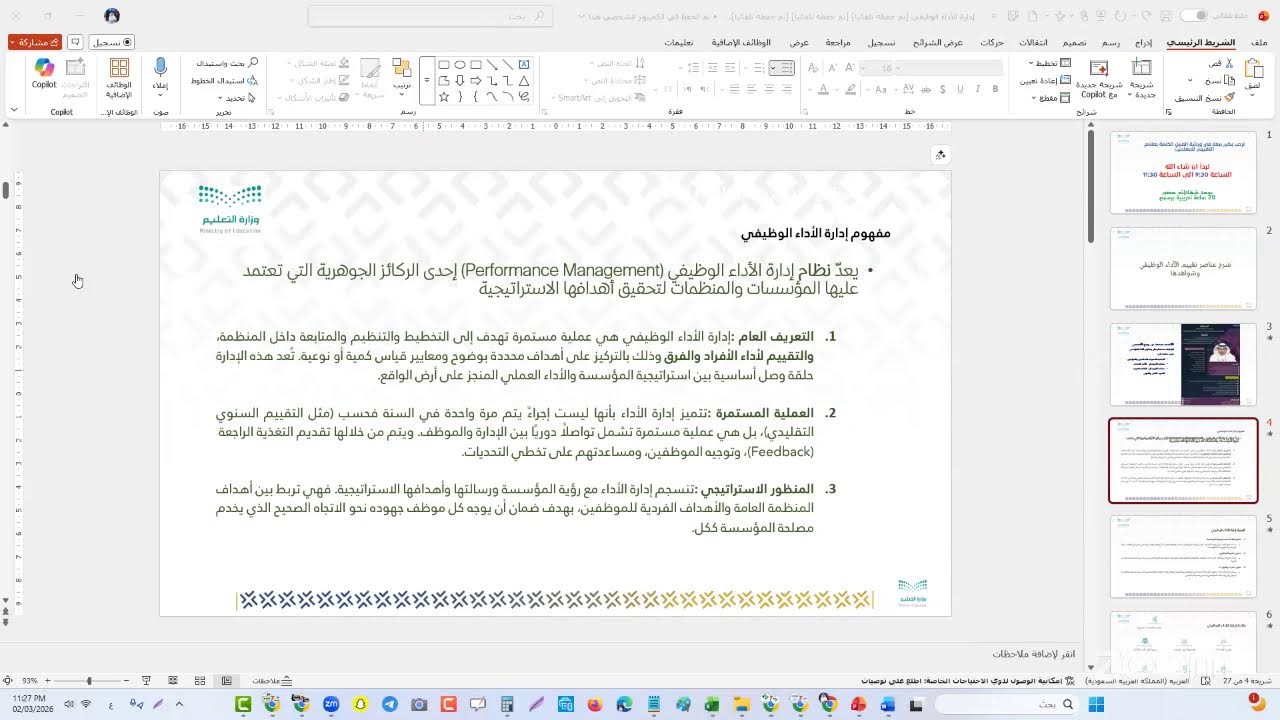Open Zoom from the taskbar

(x=331, y=704)
